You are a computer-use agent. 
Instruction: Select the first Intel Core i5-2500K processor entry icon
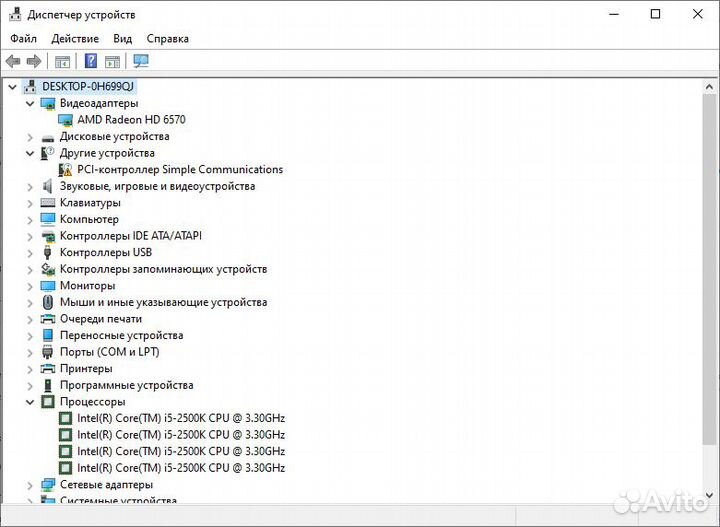coord(65,418)
